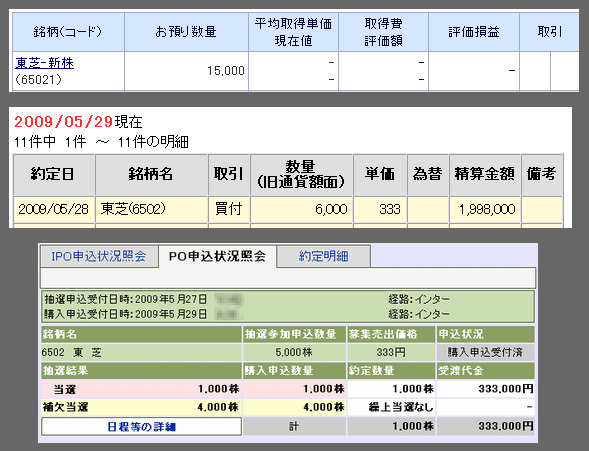The image size is (589, 451).
Task: Click the 単価 column header
Action: pyautogui.click(x=380, y=175)
